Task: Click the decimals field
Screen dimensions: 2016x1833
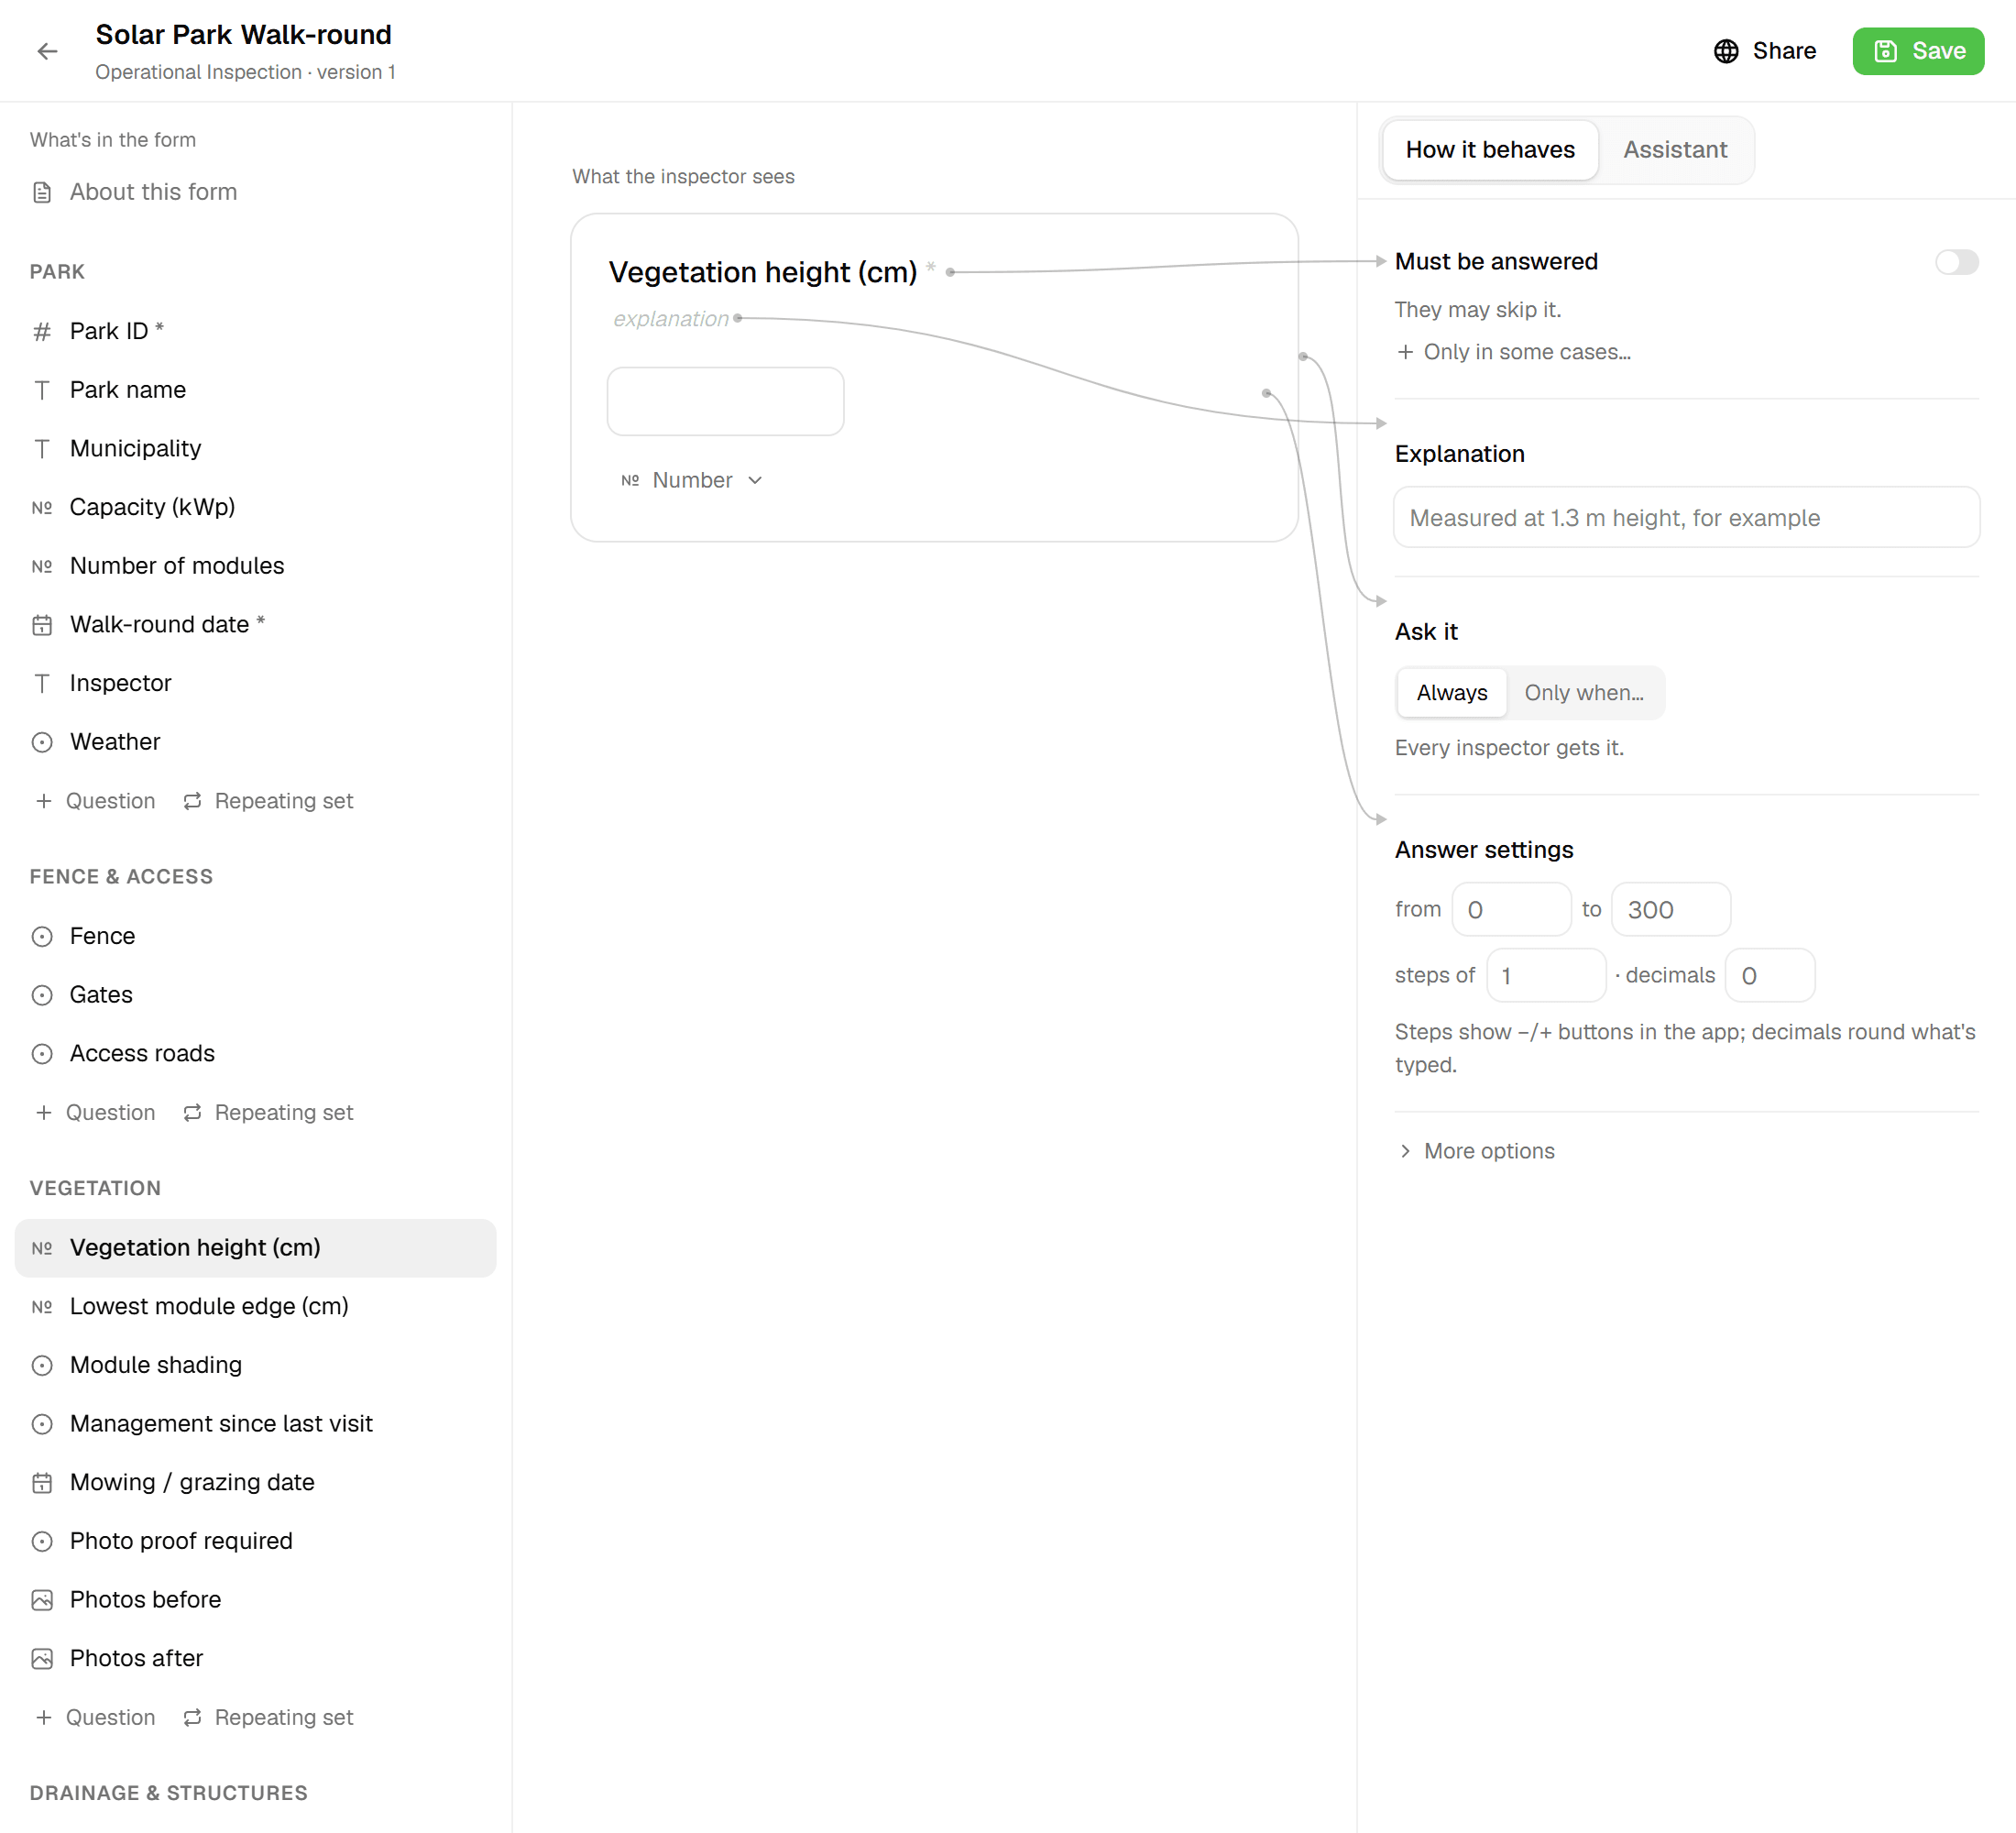Action: tap(1769, 976)
